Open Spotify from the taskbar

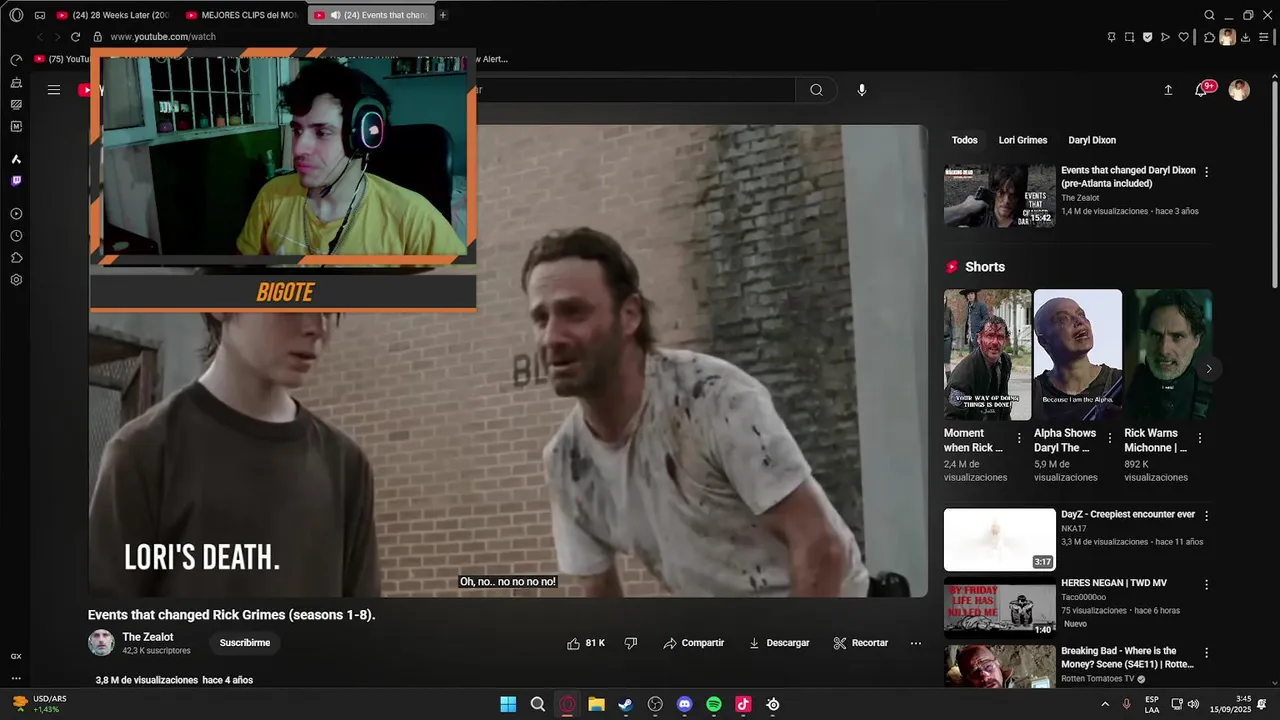click(714, 704)
